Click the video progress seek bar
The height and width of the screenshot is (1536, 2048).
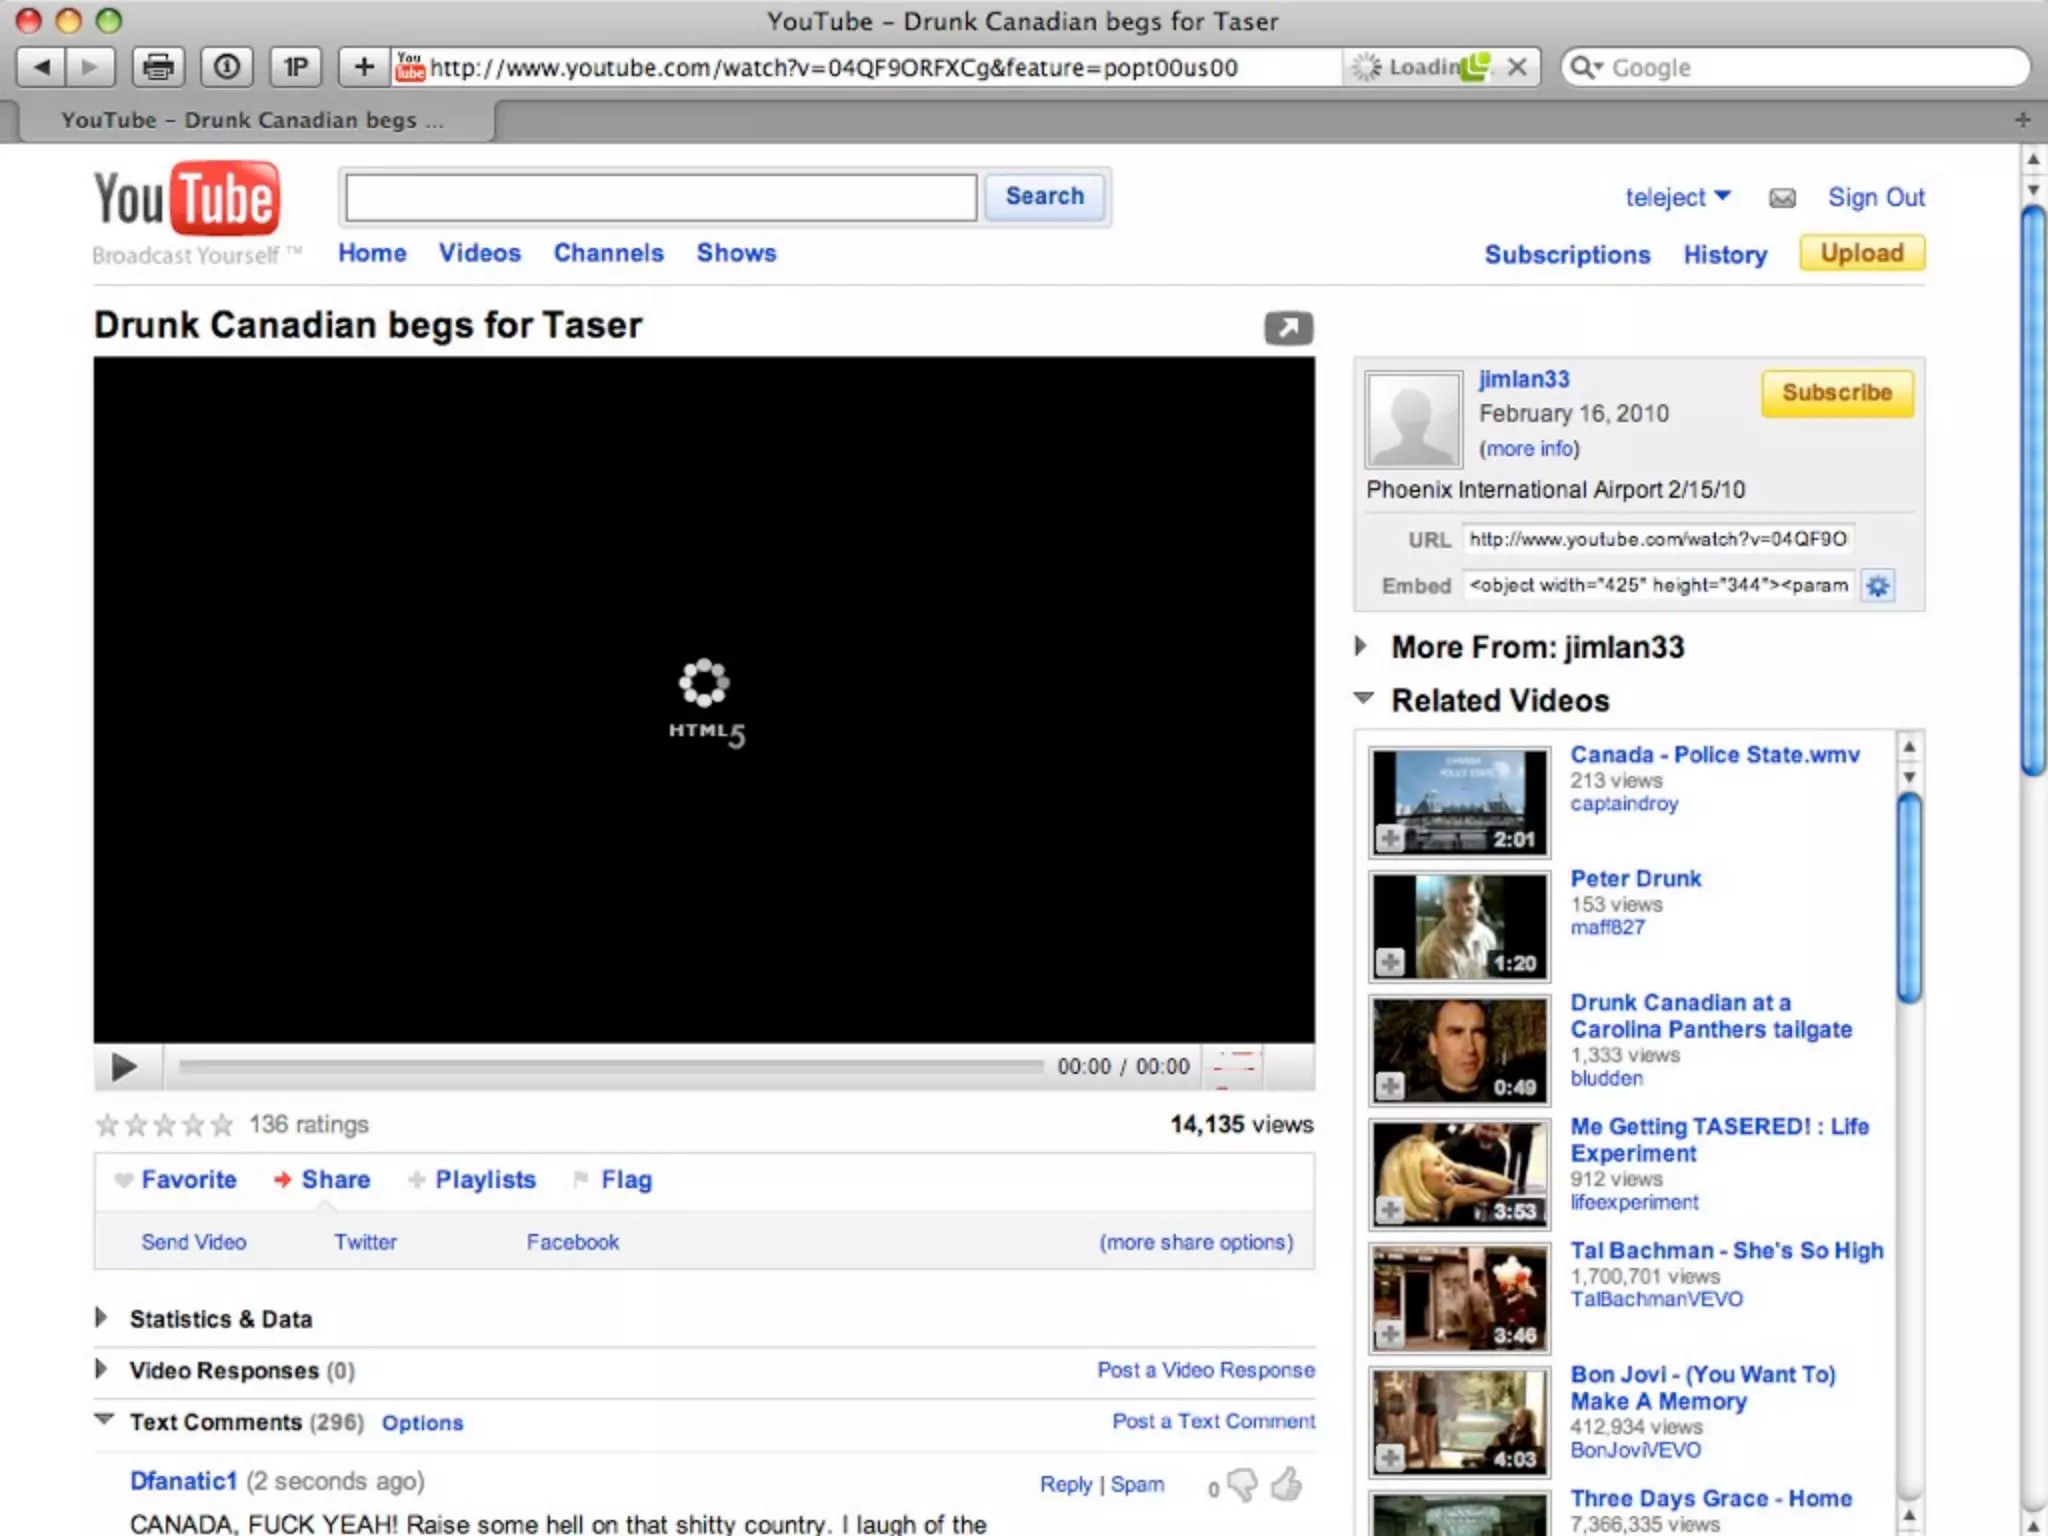tap(610, 1067)
